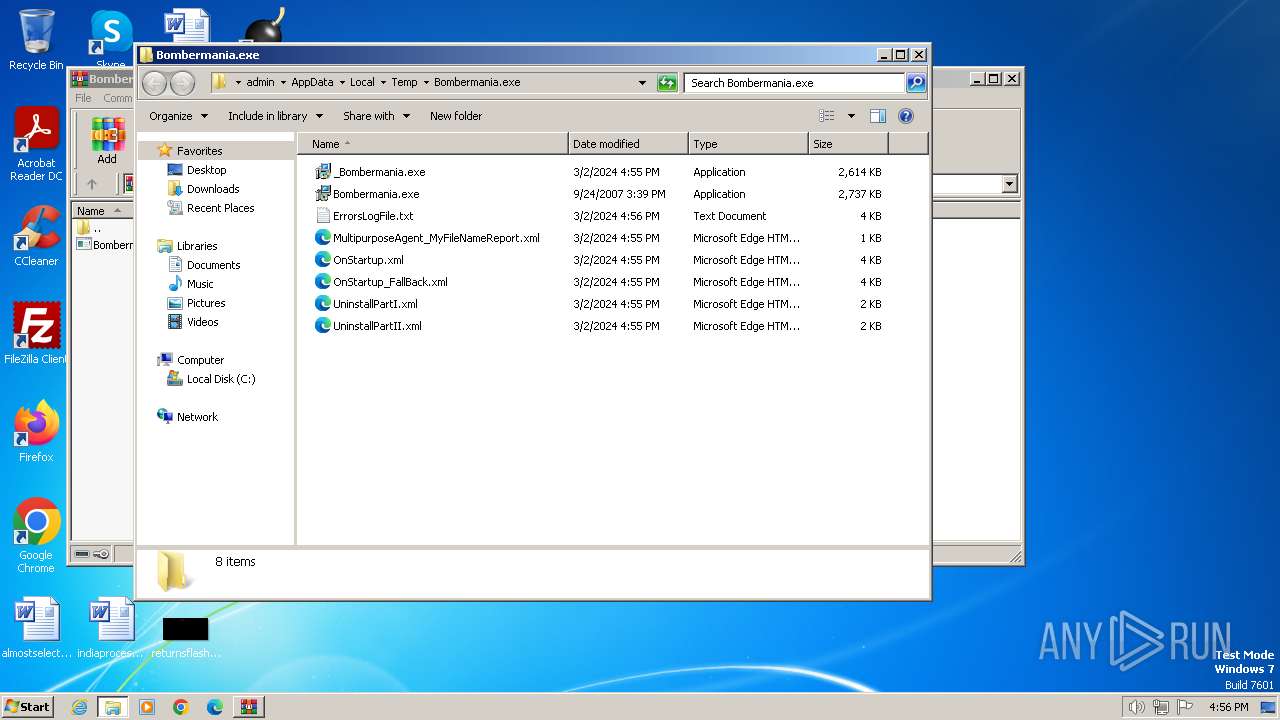This screenshot has width=1280, height=720.
Task: Open Skype desktop shortcut
Action: (x=110, y=41)
